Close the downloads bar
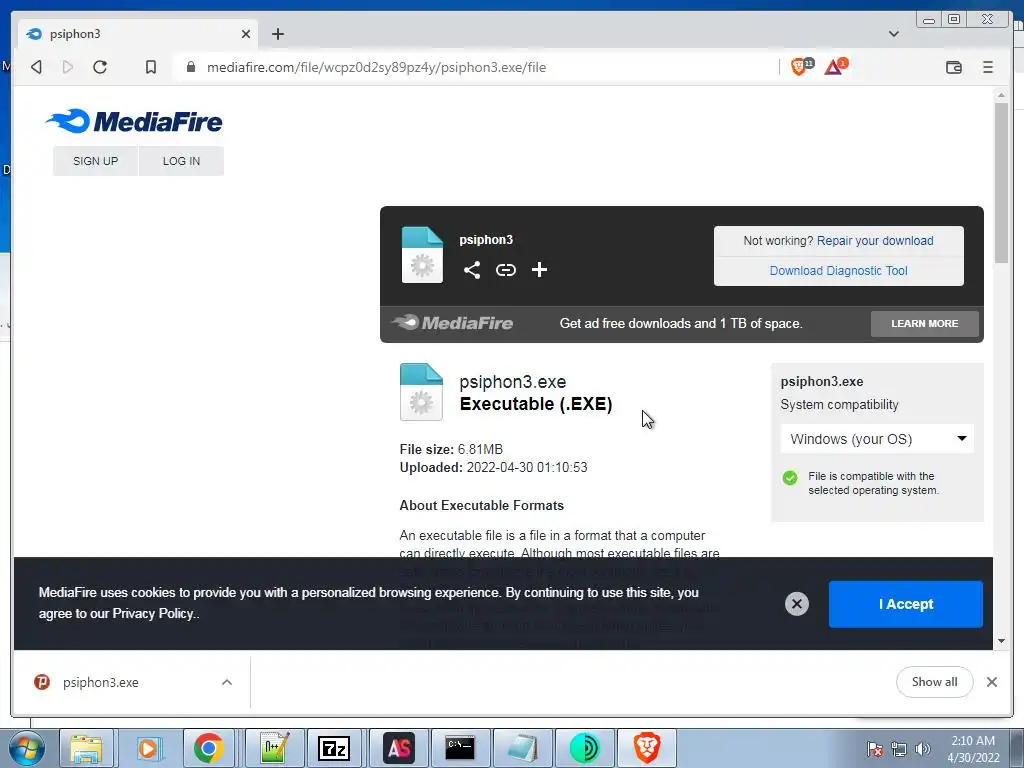Viewport: 1024px width, 768px height. [991, 682]
